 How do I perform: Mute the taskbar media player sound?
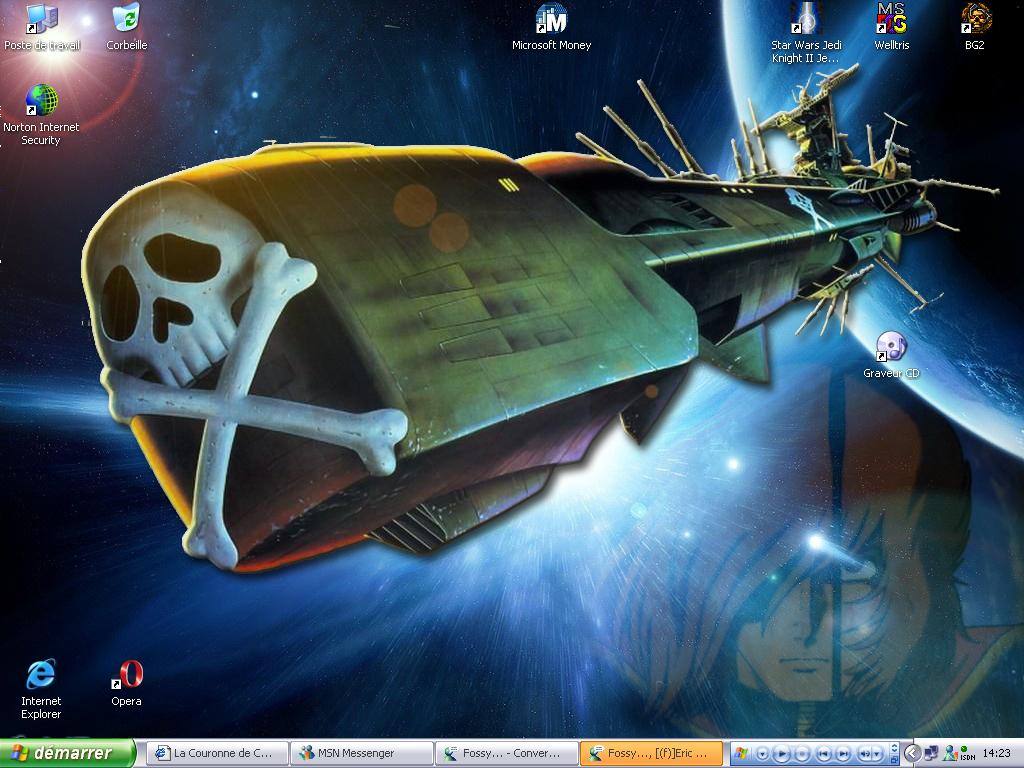click(866, 754)
